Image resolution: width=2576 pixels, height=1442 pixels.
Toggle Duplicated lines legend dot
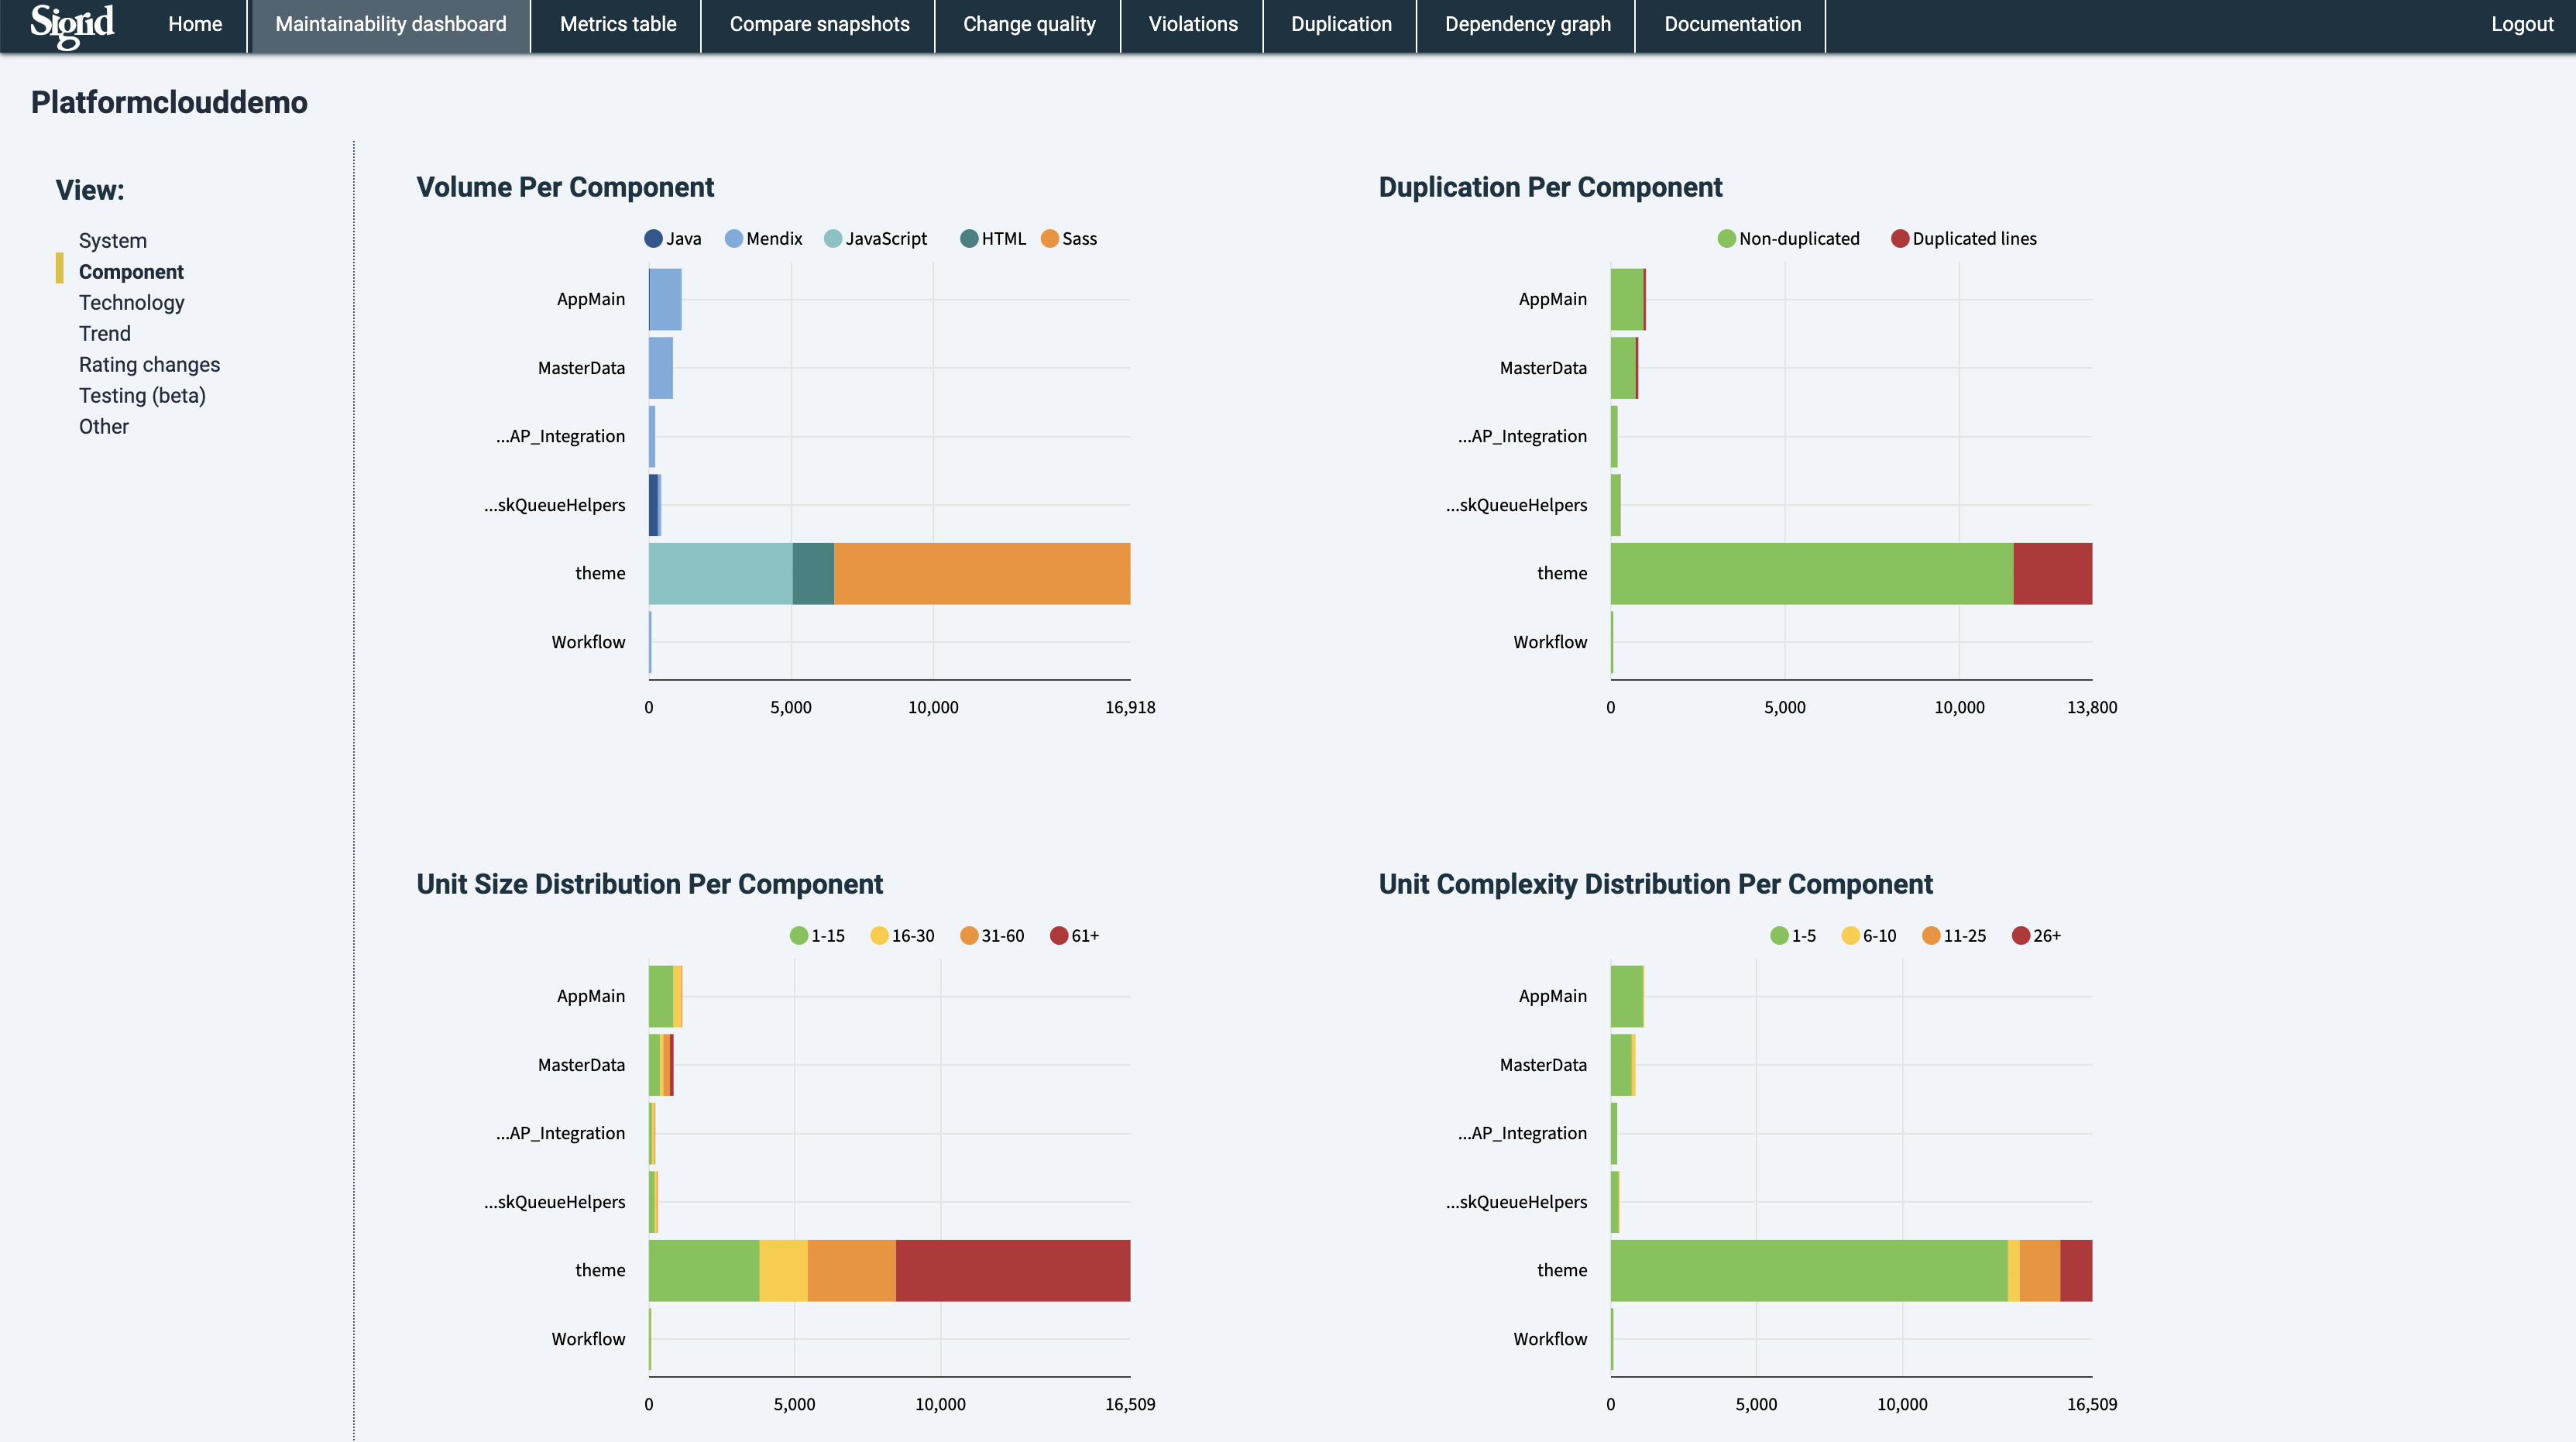(x=1900, y=239)
